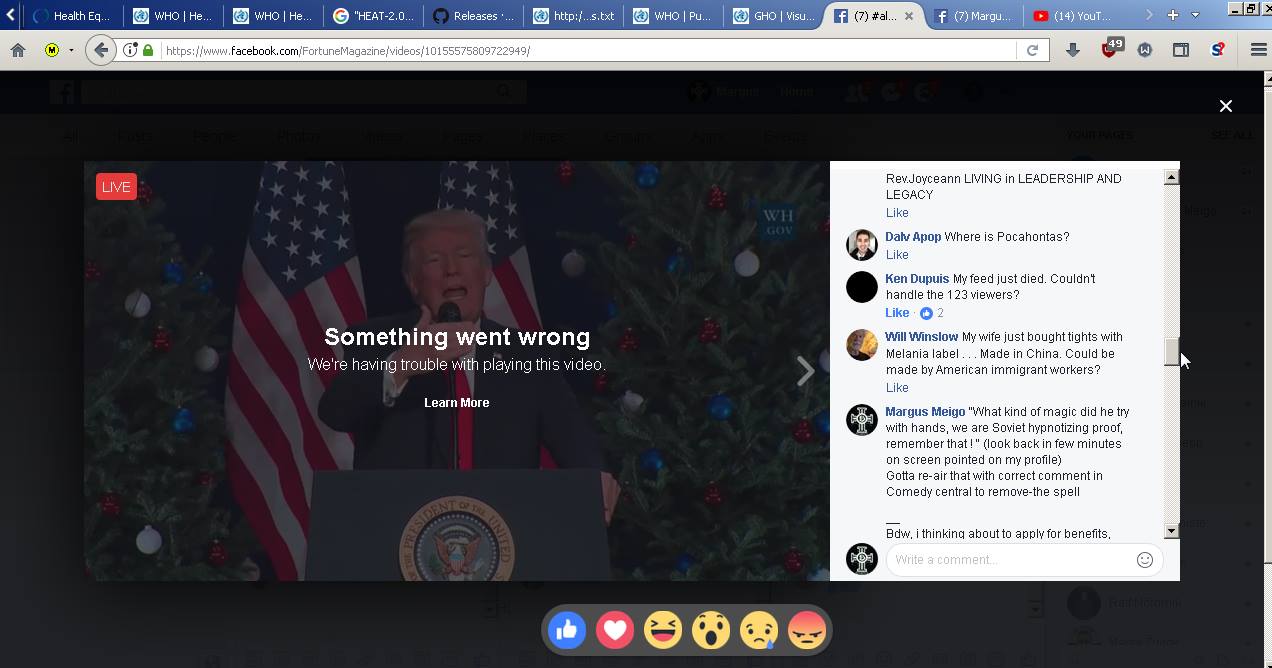Viewport: 1272px width, 668px height.
Task: Go to the next video arrow
Action: [805, 371]
